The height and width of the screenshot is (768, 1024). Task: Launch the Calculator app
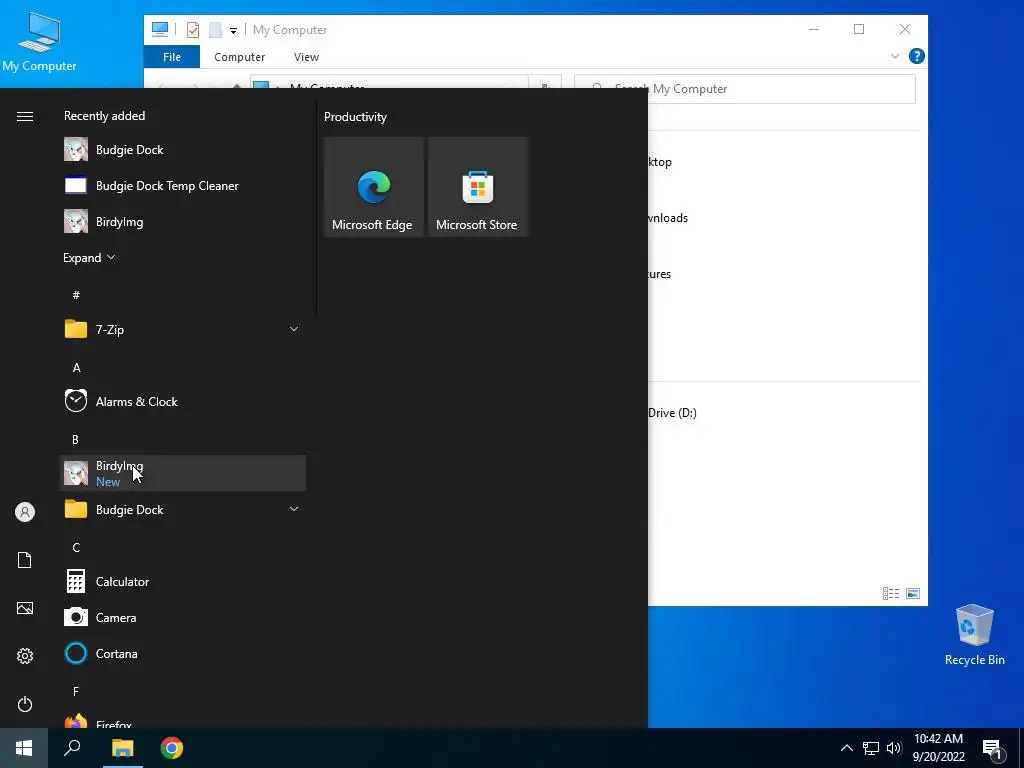(x=183, y=581)
